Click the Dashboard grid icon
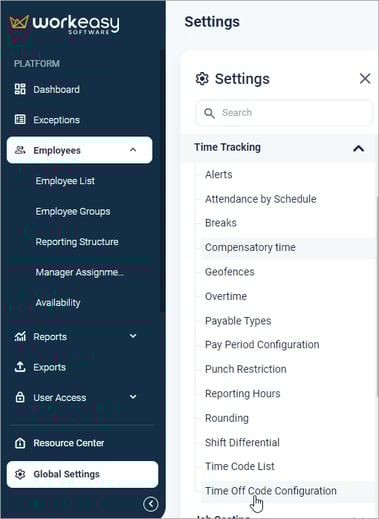Screen dimensions: 379x519 [x=20, y=89]
